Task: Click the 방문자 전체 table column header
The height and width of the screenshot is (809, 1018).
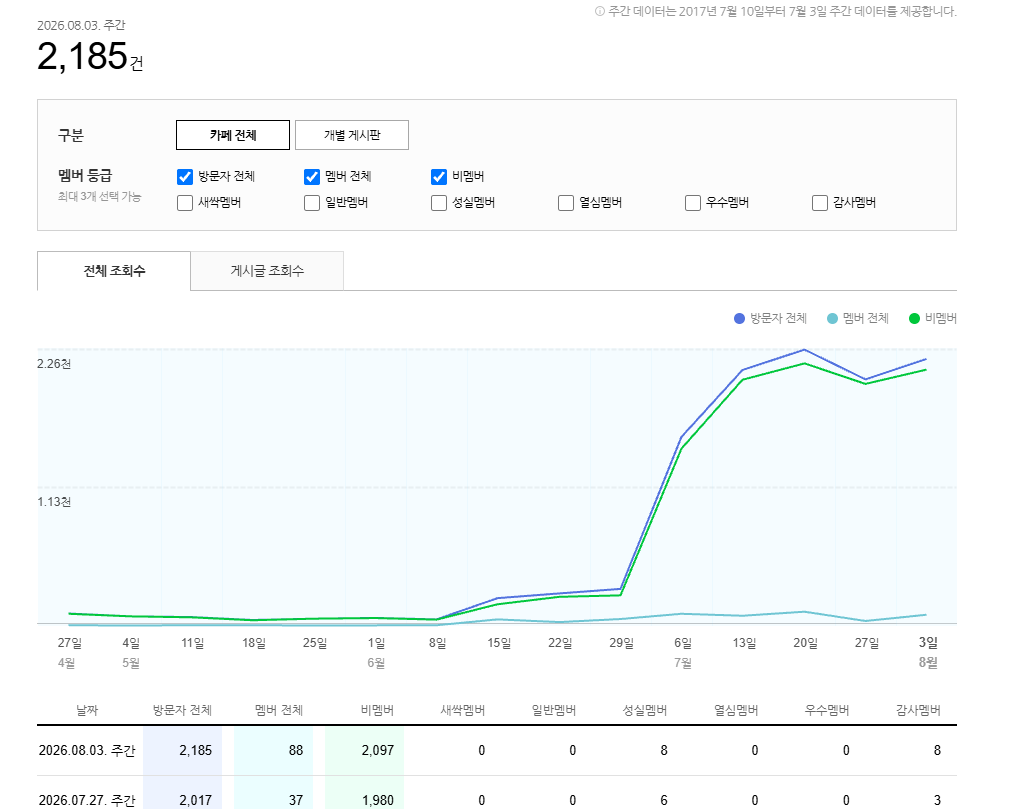Action: point(182,710)
